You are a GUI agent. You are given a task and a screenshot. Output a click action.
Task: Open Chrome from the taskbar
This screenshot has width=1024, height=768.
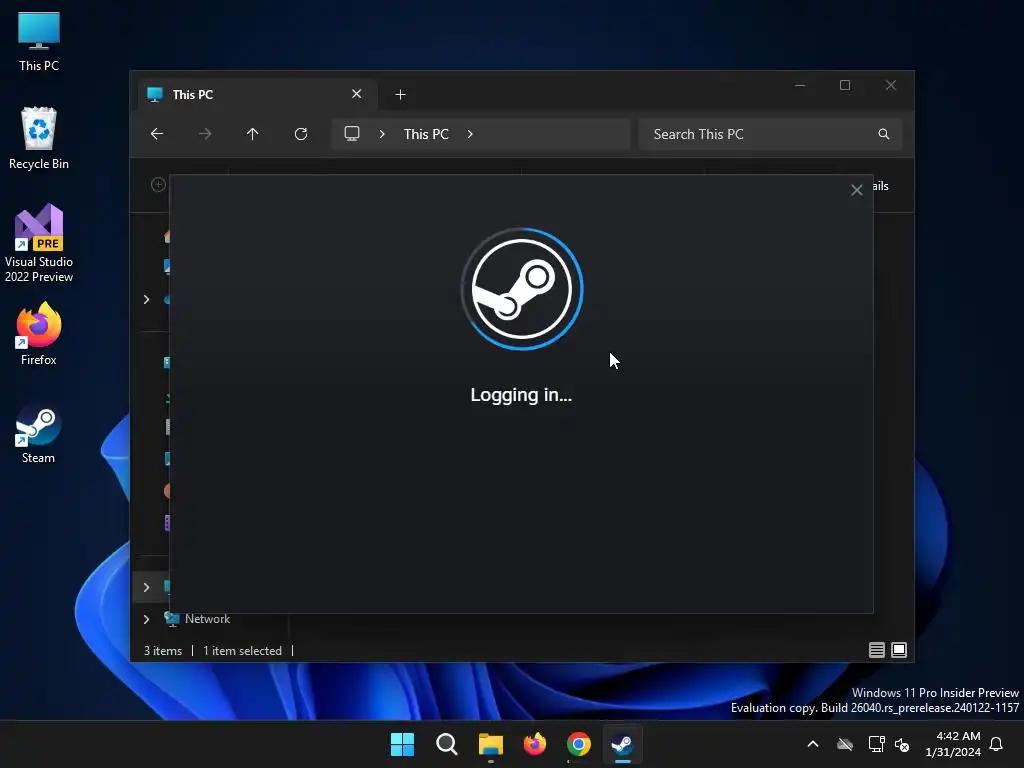[579, 744]
